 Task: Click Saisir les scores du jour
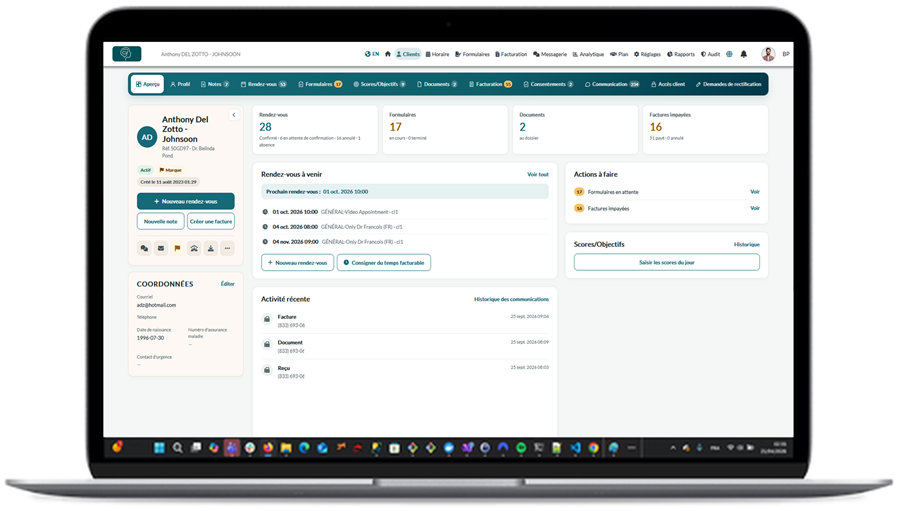pyautogui.click(x=666, y=262)
